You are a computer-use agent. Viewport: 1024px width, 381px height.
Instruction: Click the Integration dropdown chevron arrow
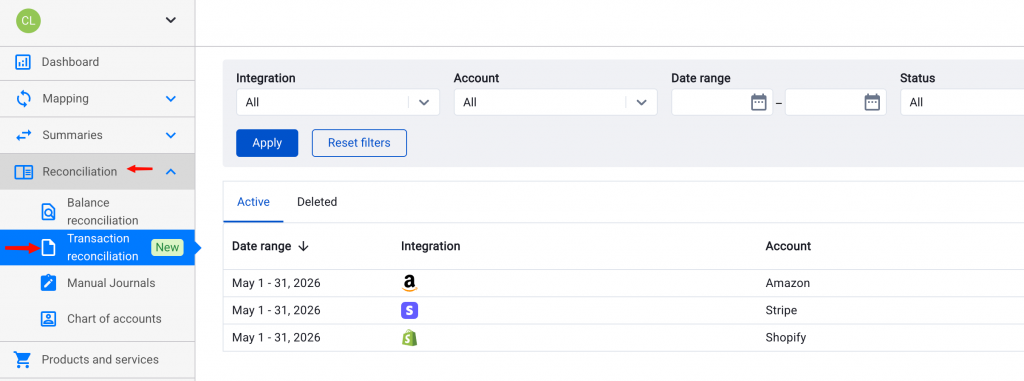point(424,103)
